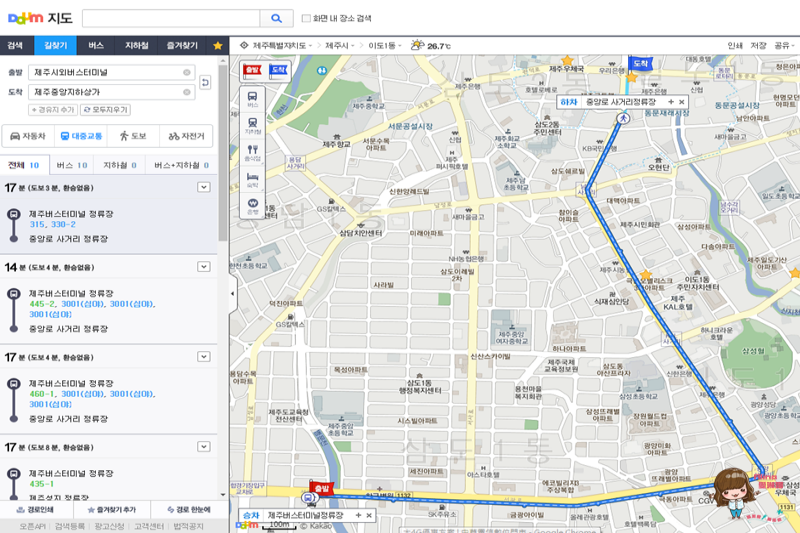Click the map search input field
Image resolution: width=800 pixels, height=533 pixels.
(x=171, y=18)
